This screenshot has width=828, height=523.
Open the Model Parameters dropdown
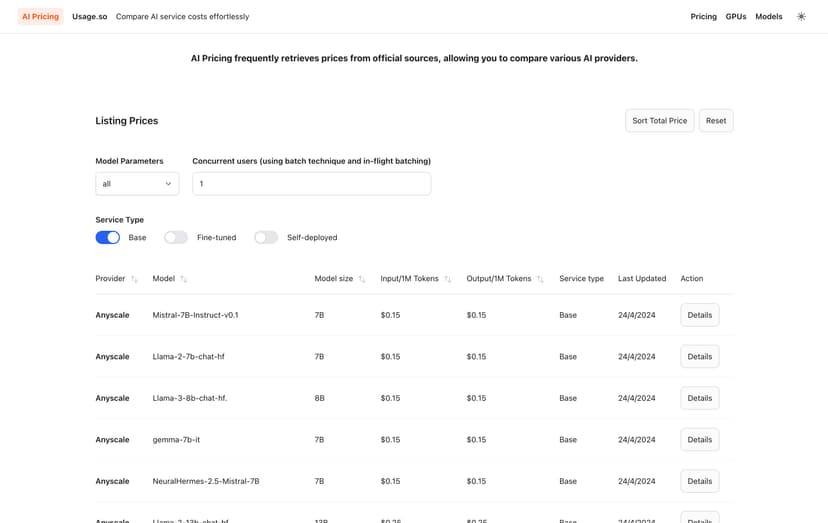pos(137,184)
